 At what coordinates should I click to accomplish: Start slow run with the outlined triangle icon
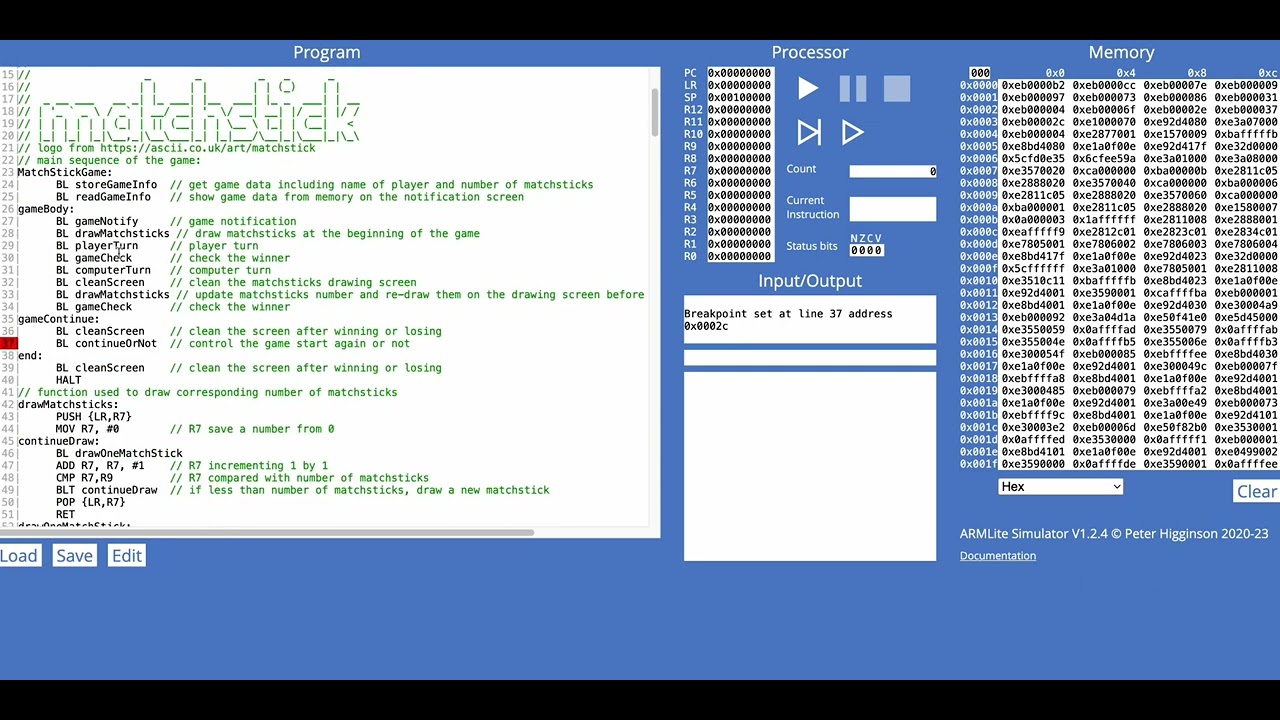(x=853, y=132)
